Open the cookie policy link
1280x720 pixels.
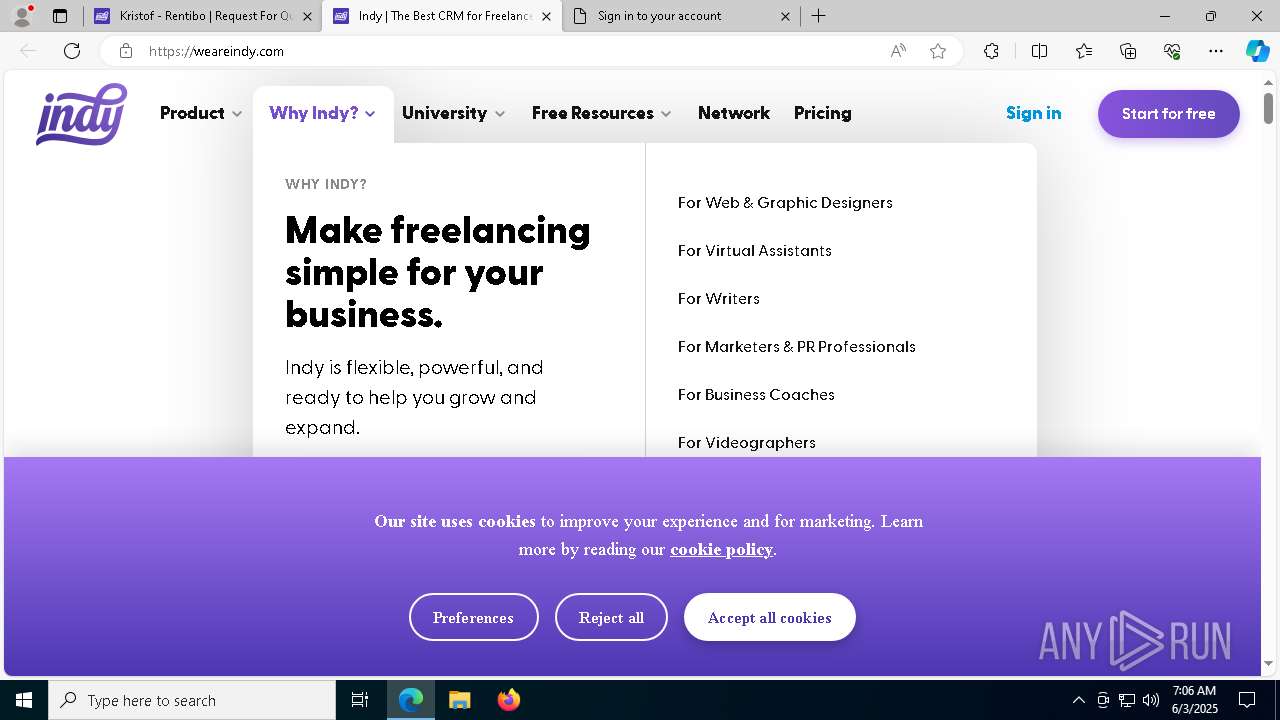[721, 549]
